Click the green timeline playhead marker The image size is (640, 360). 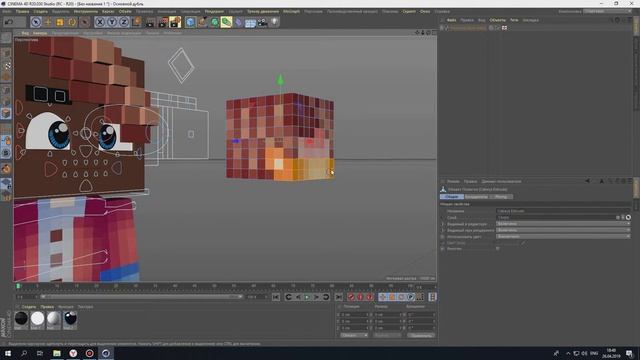[18, 287]
